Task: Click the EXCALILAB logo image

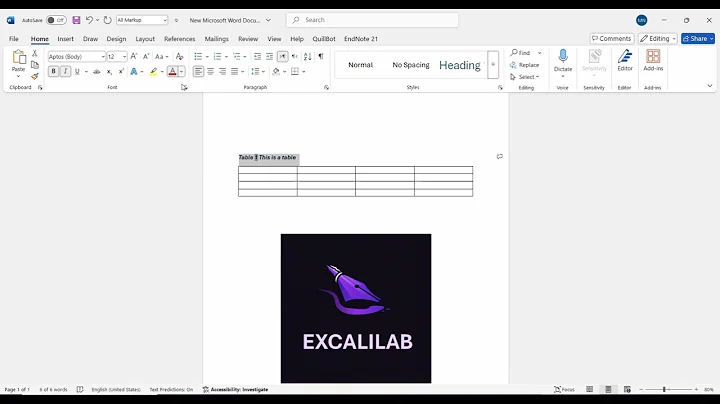Action: [x=356, y=308]
